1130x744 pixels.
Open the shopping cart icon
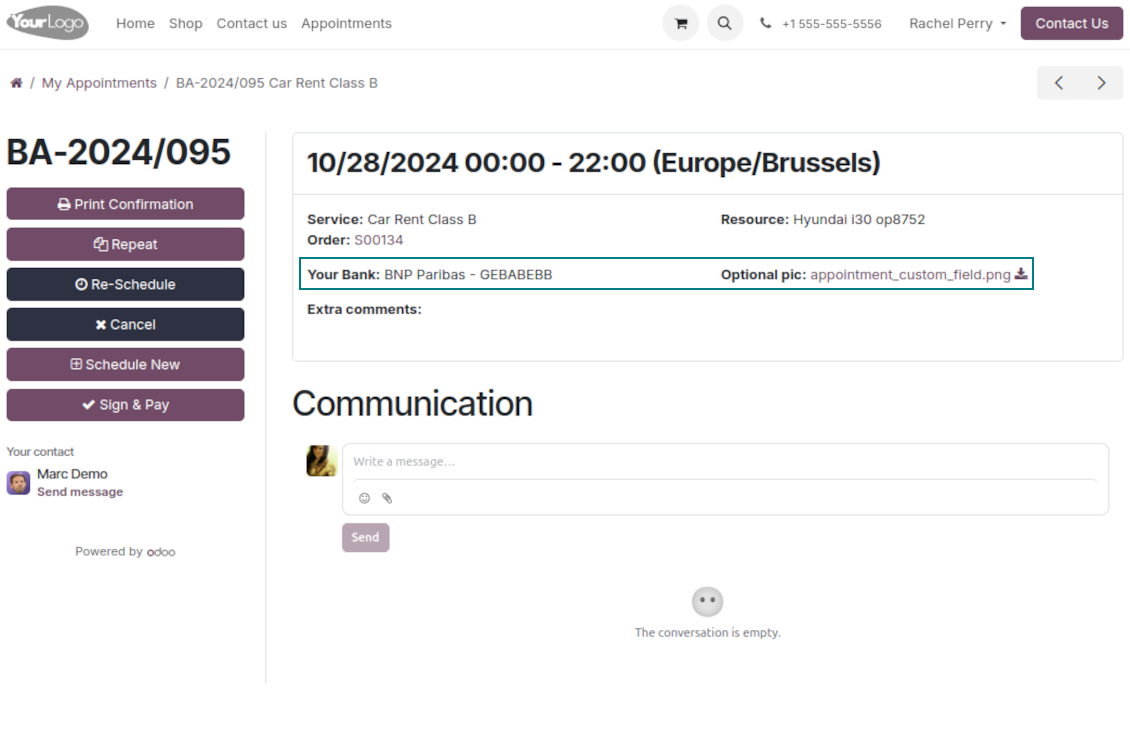[x=680, y=24]
